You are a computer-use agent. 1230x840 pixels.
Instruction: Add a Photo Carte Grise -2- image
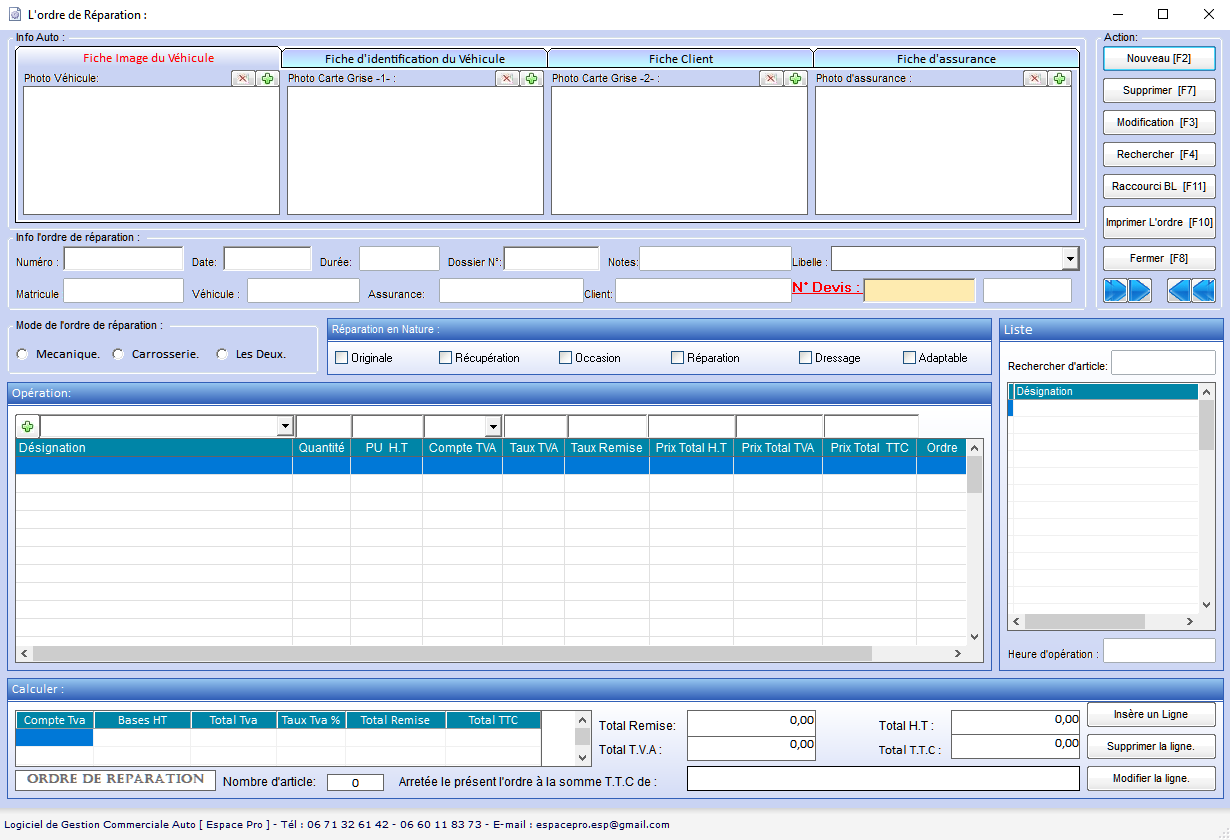tap(795, 79)
